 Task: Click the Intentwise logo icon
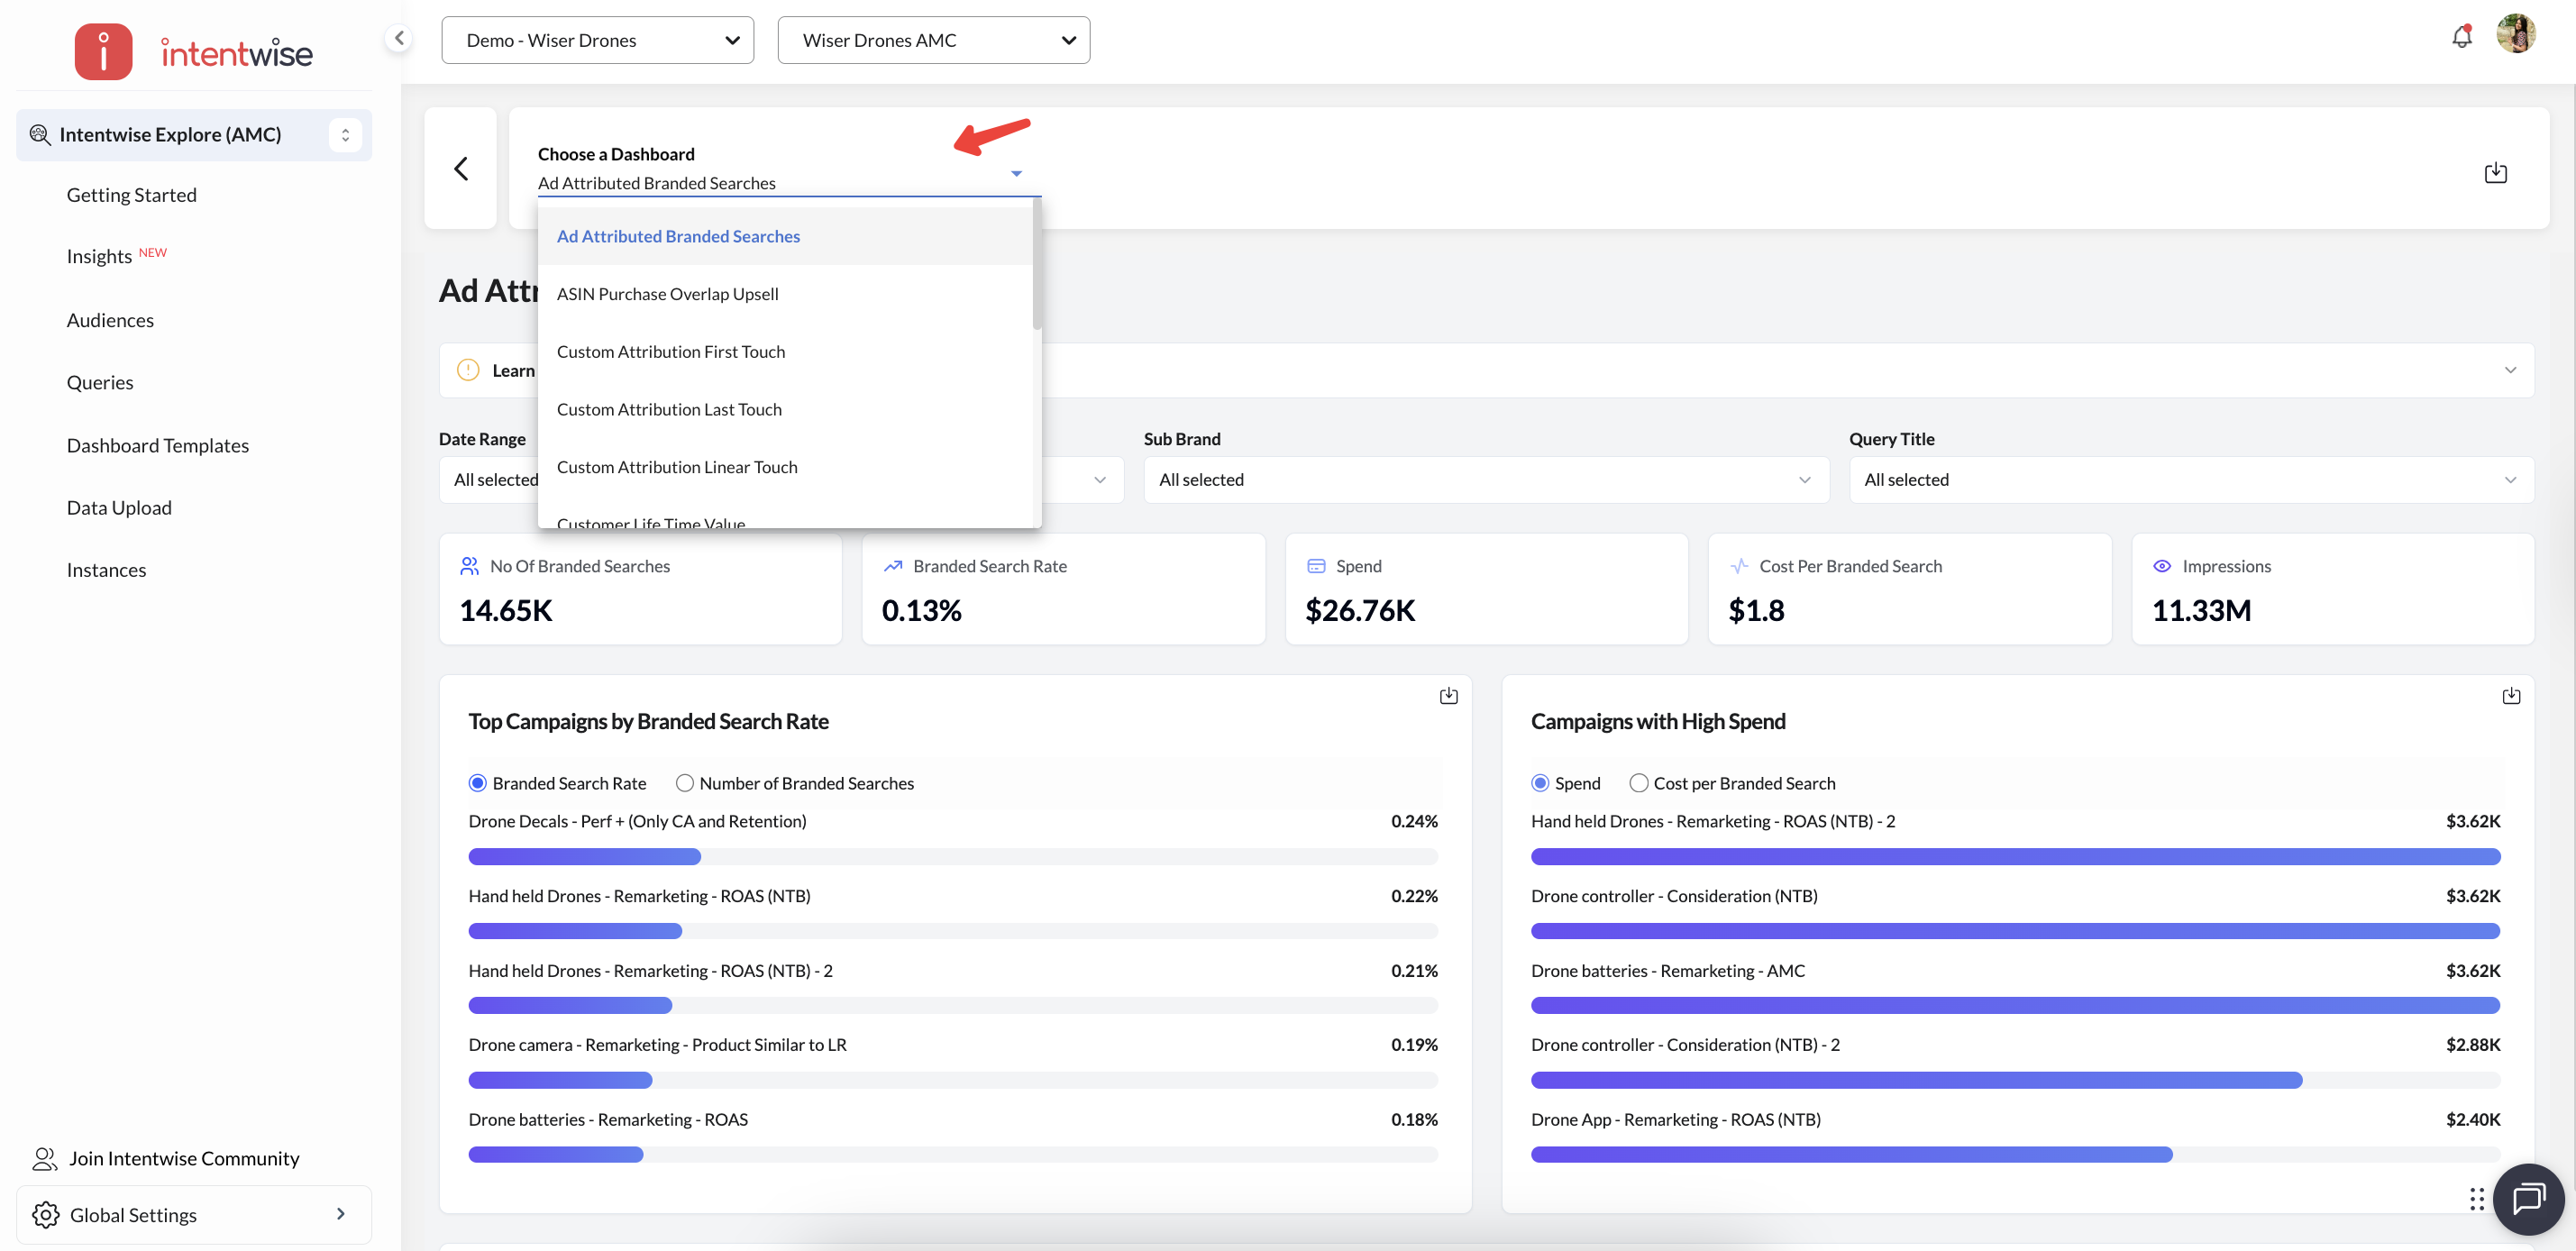(x=103, y=51)
